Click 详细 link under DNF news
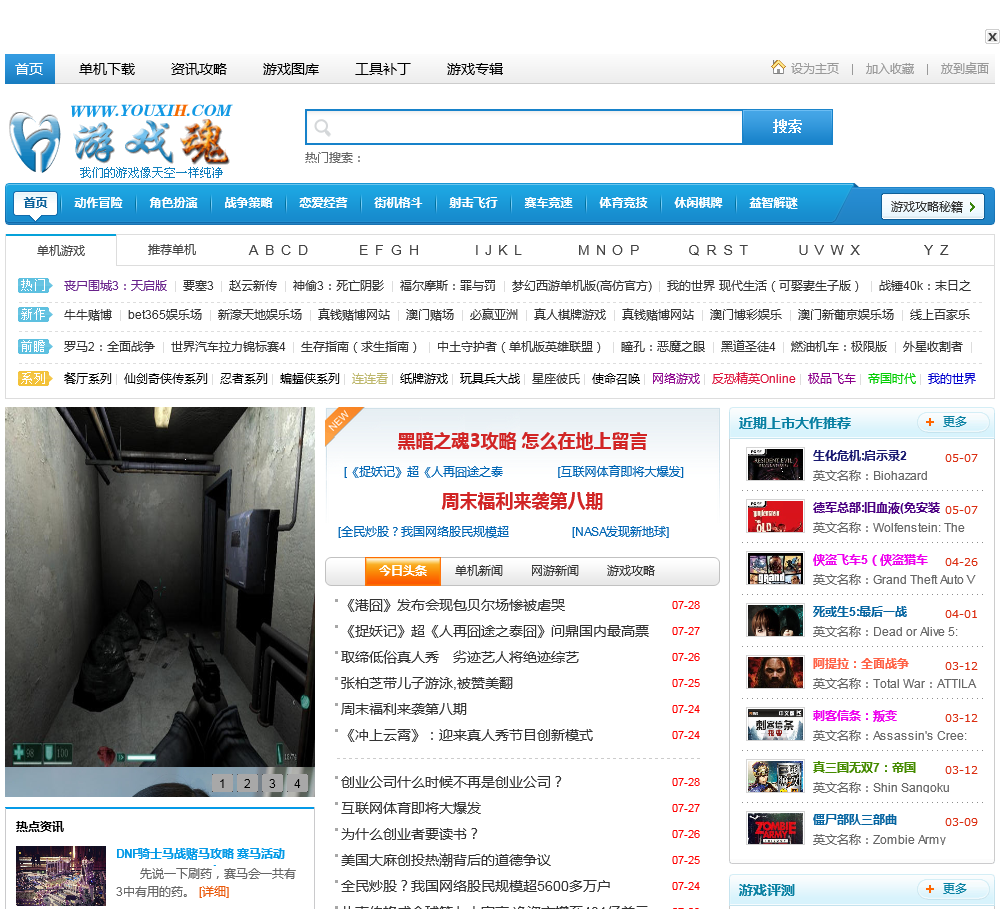Viewport: 1000px width, 909px height. [214, 892]
